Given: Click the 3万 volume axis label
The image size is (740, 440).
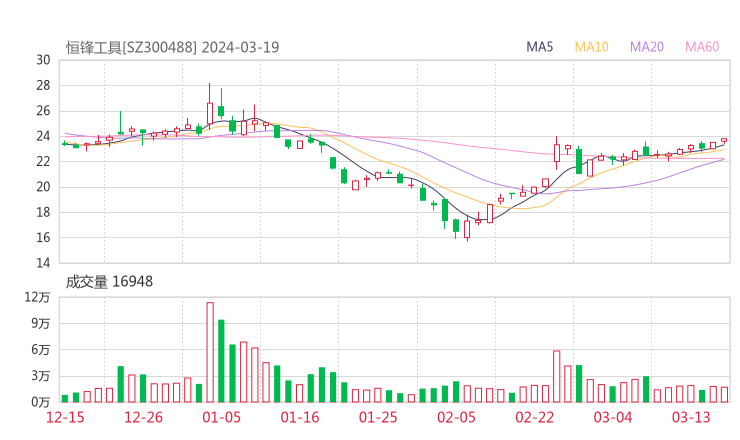Looking at the screenshot, I should (41, 376).
